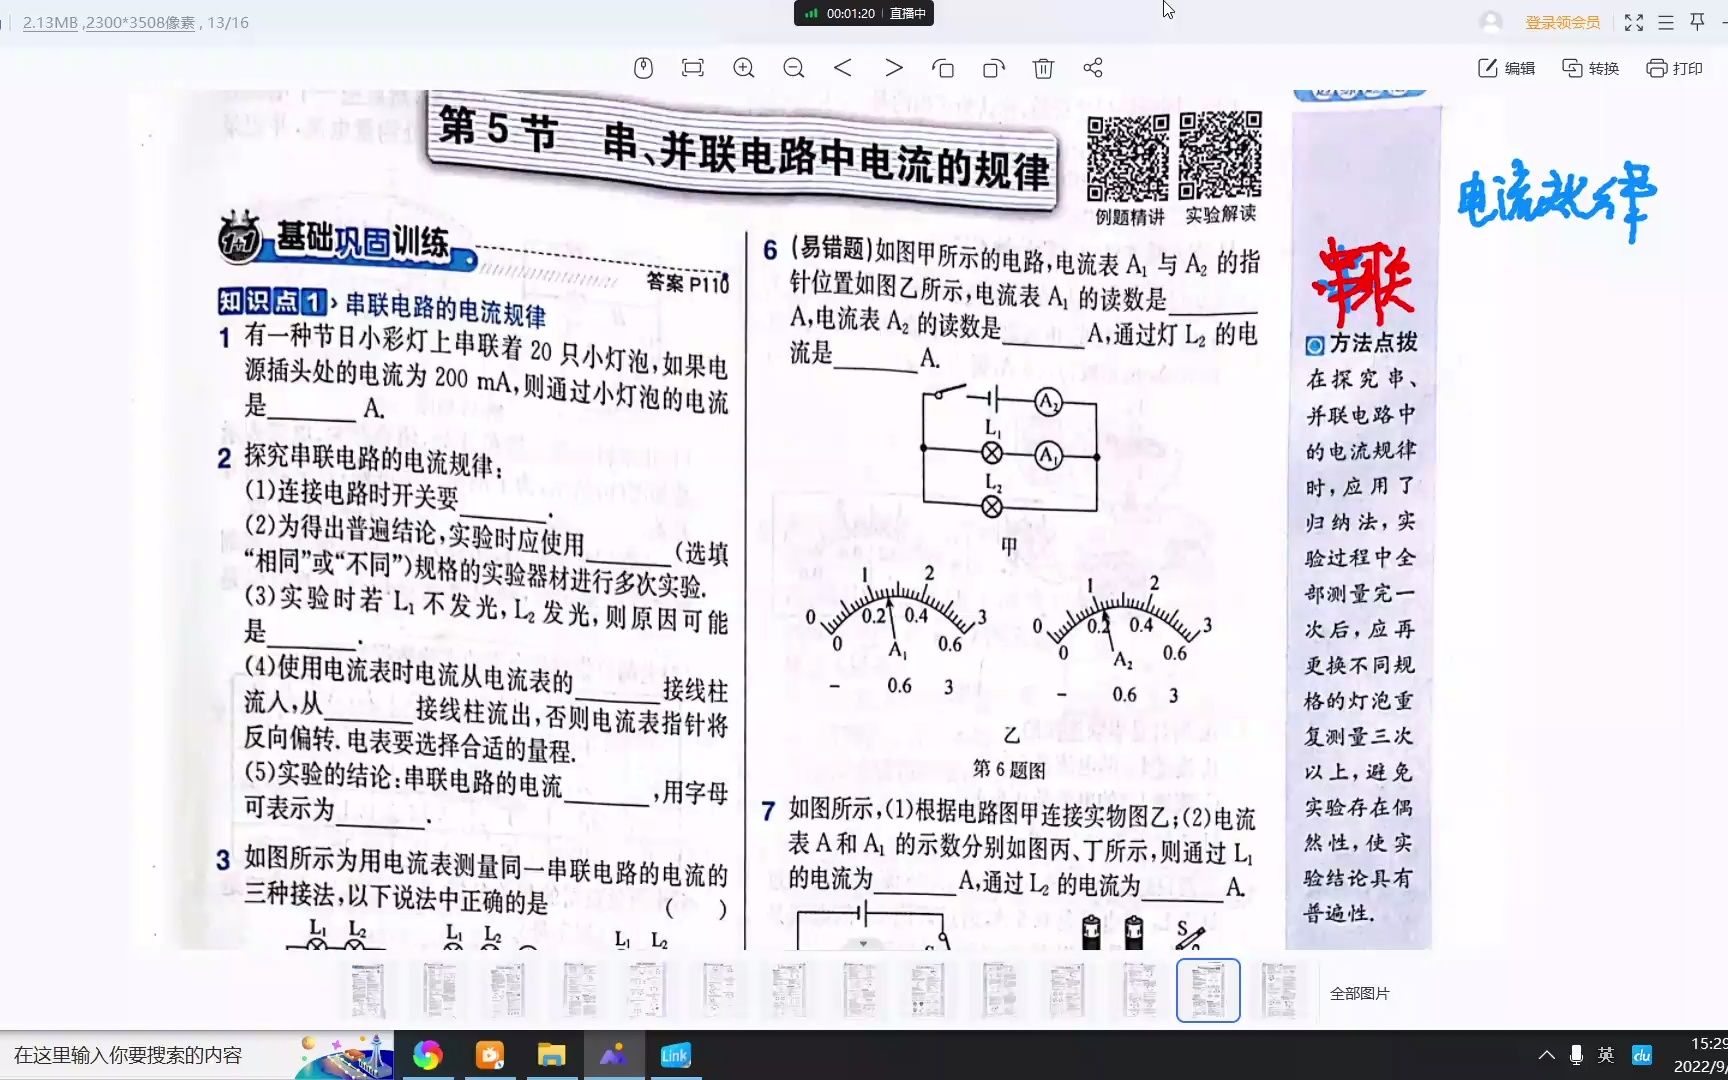Viewport: 1728px width, 1080px height.
Task: Open the share icon in the toolbar
Action: (x=1093, y=68)
